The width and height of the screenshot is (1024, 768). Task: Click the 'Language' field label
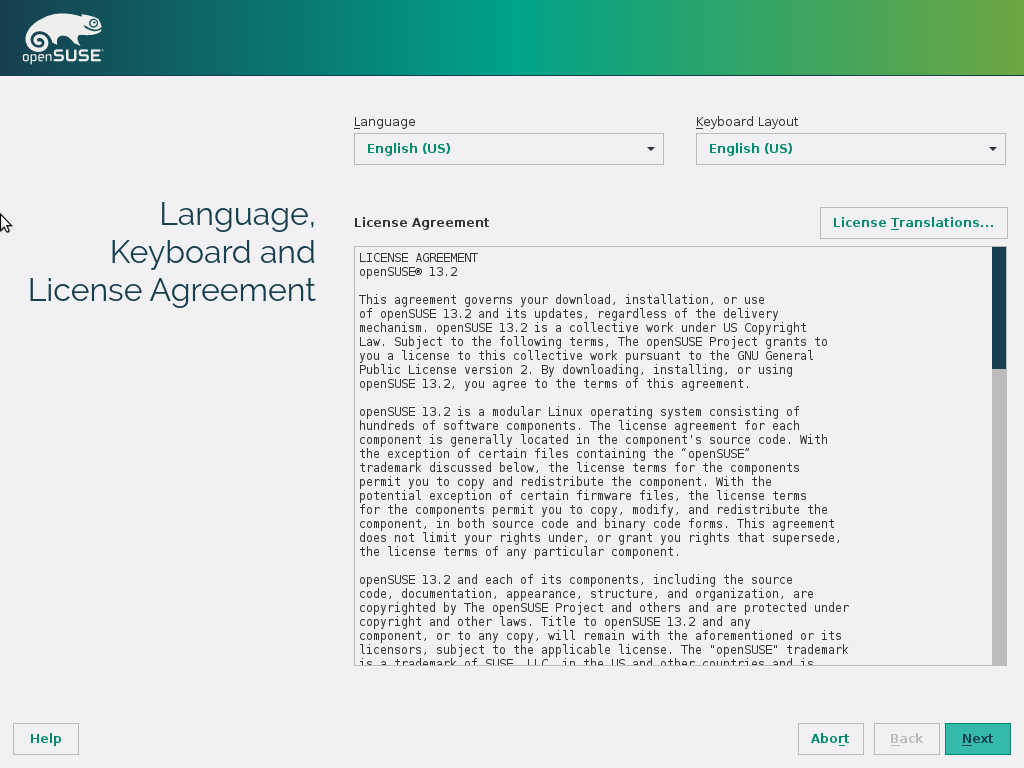385,121
